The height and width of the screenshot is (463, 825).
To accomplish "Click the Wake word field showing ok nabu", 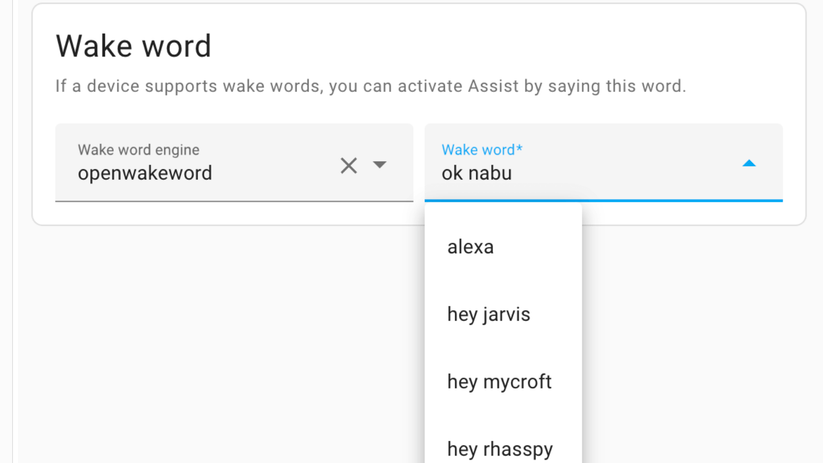I will [x=603, y=163].
